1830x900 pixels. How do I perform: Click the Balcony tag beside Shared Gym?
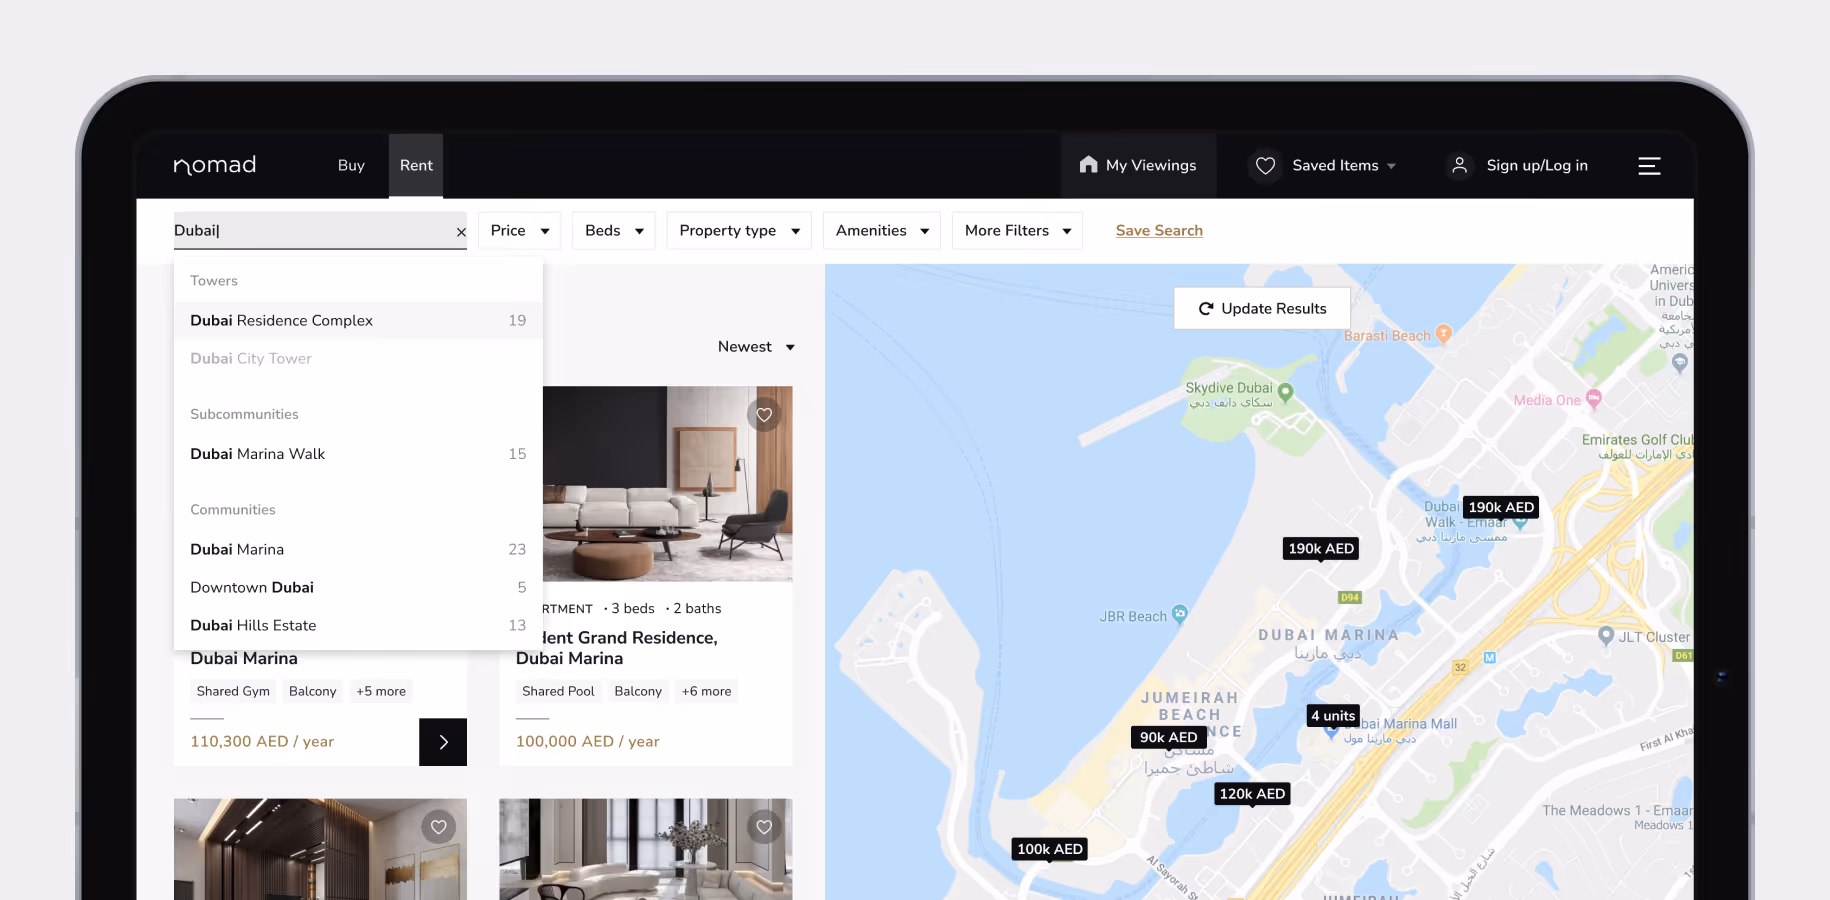pyautogui.click(x=312, y=692)
